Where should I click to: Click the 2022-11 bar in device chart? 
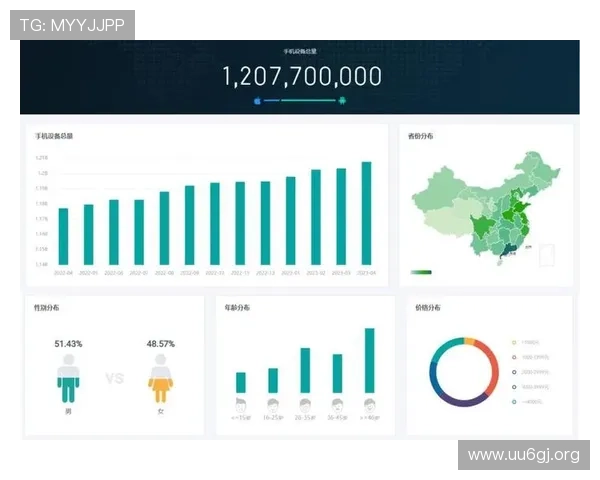pos(240,223)
